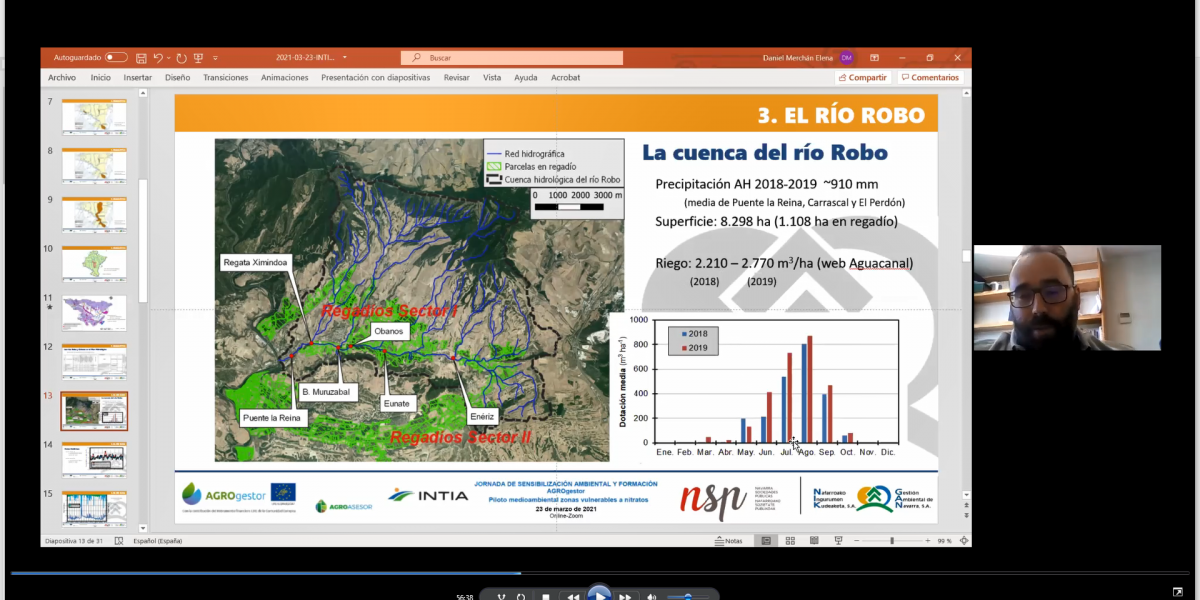1200x600 pixels.
Task: Click the 99 % zoom level
Action: [x=944, y=541]
